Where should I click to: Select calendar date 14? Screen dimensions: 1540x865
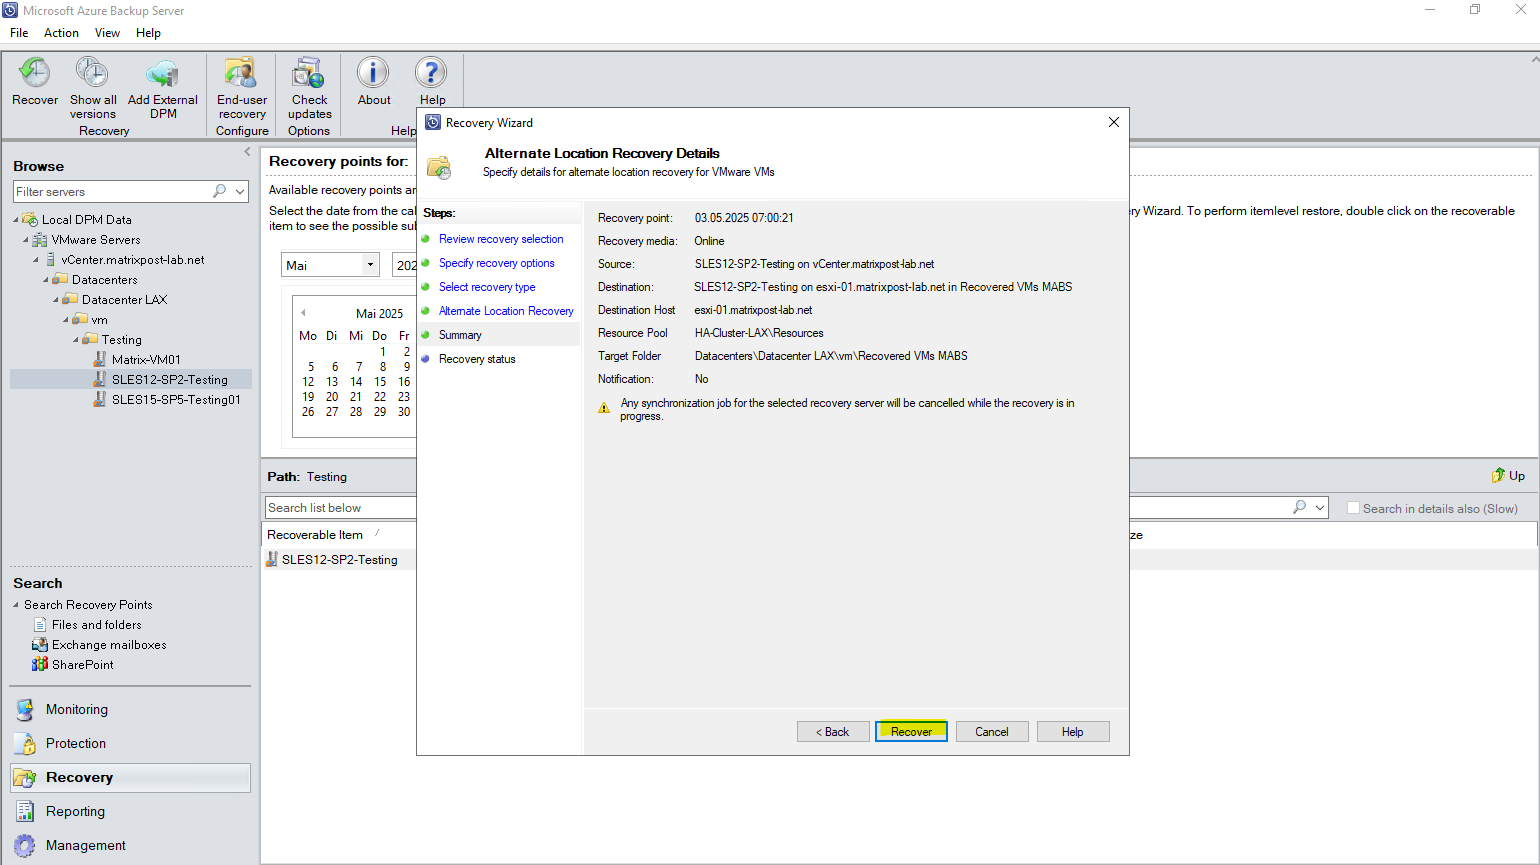(356, 382)
